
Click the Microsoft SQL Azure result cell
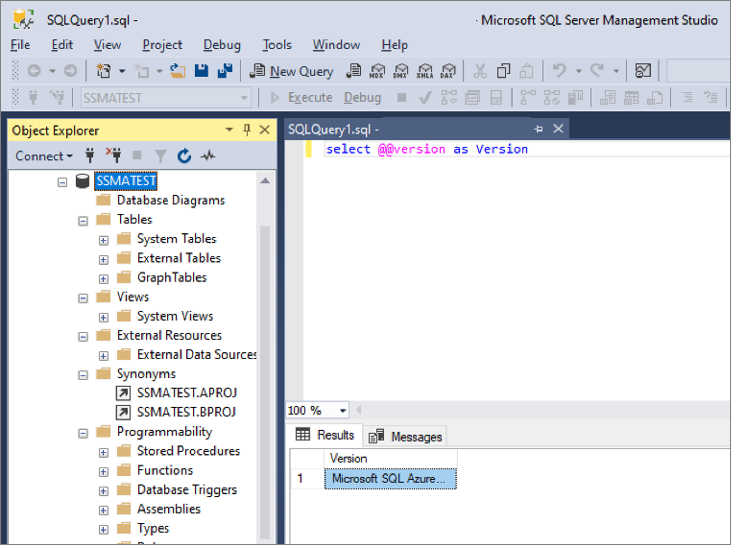click(x=390, y=479)
